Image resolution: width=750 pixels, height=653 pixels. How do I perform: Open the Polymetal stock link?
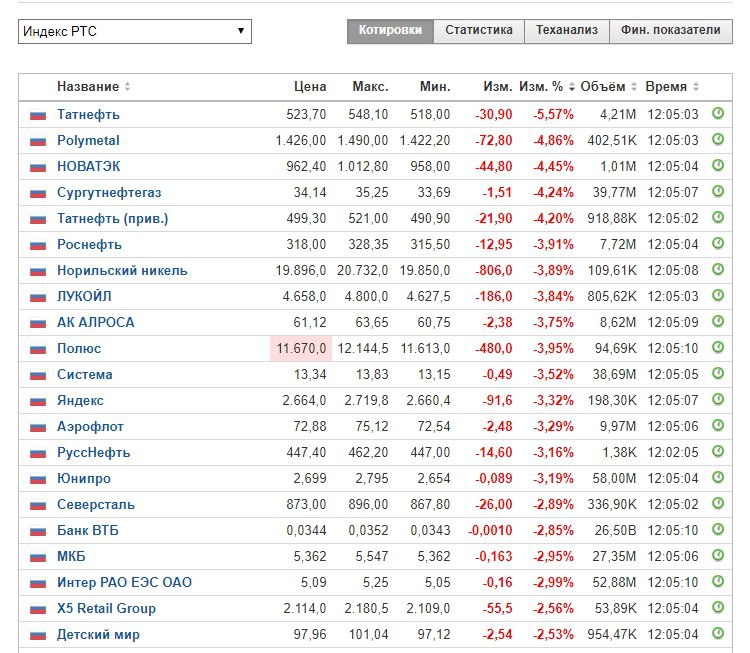coord(88,141)
